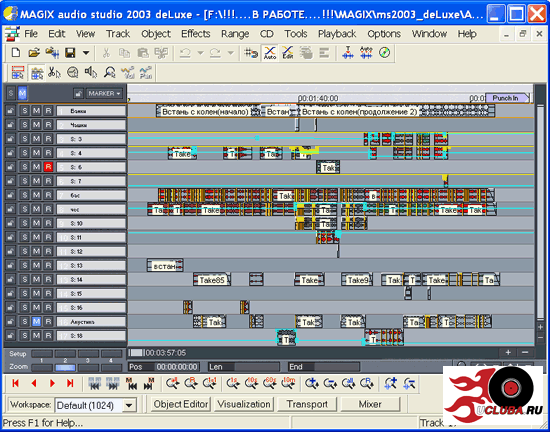
Task: Select the Take85 object on track S: 14
Action: [212, 280]
